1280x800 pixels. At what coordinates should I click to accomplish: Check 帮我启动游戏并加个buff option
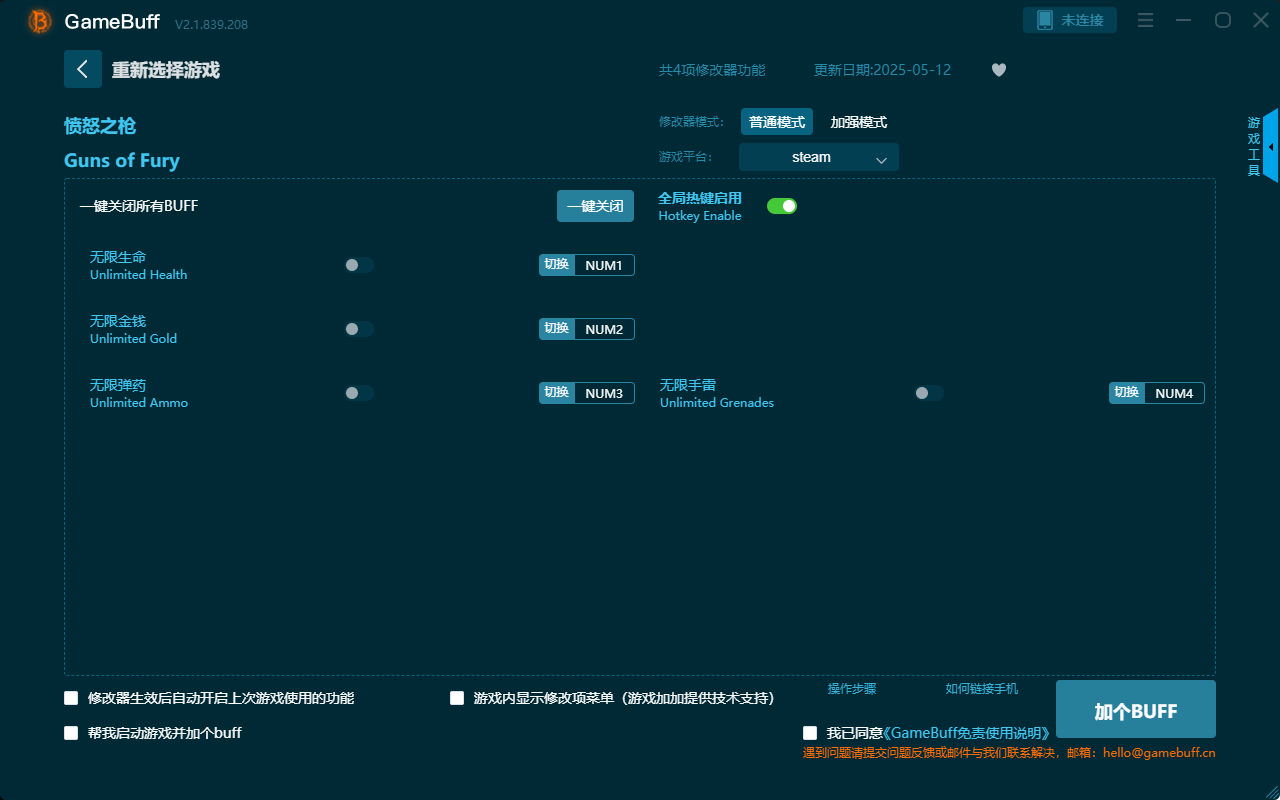[71, 732]
